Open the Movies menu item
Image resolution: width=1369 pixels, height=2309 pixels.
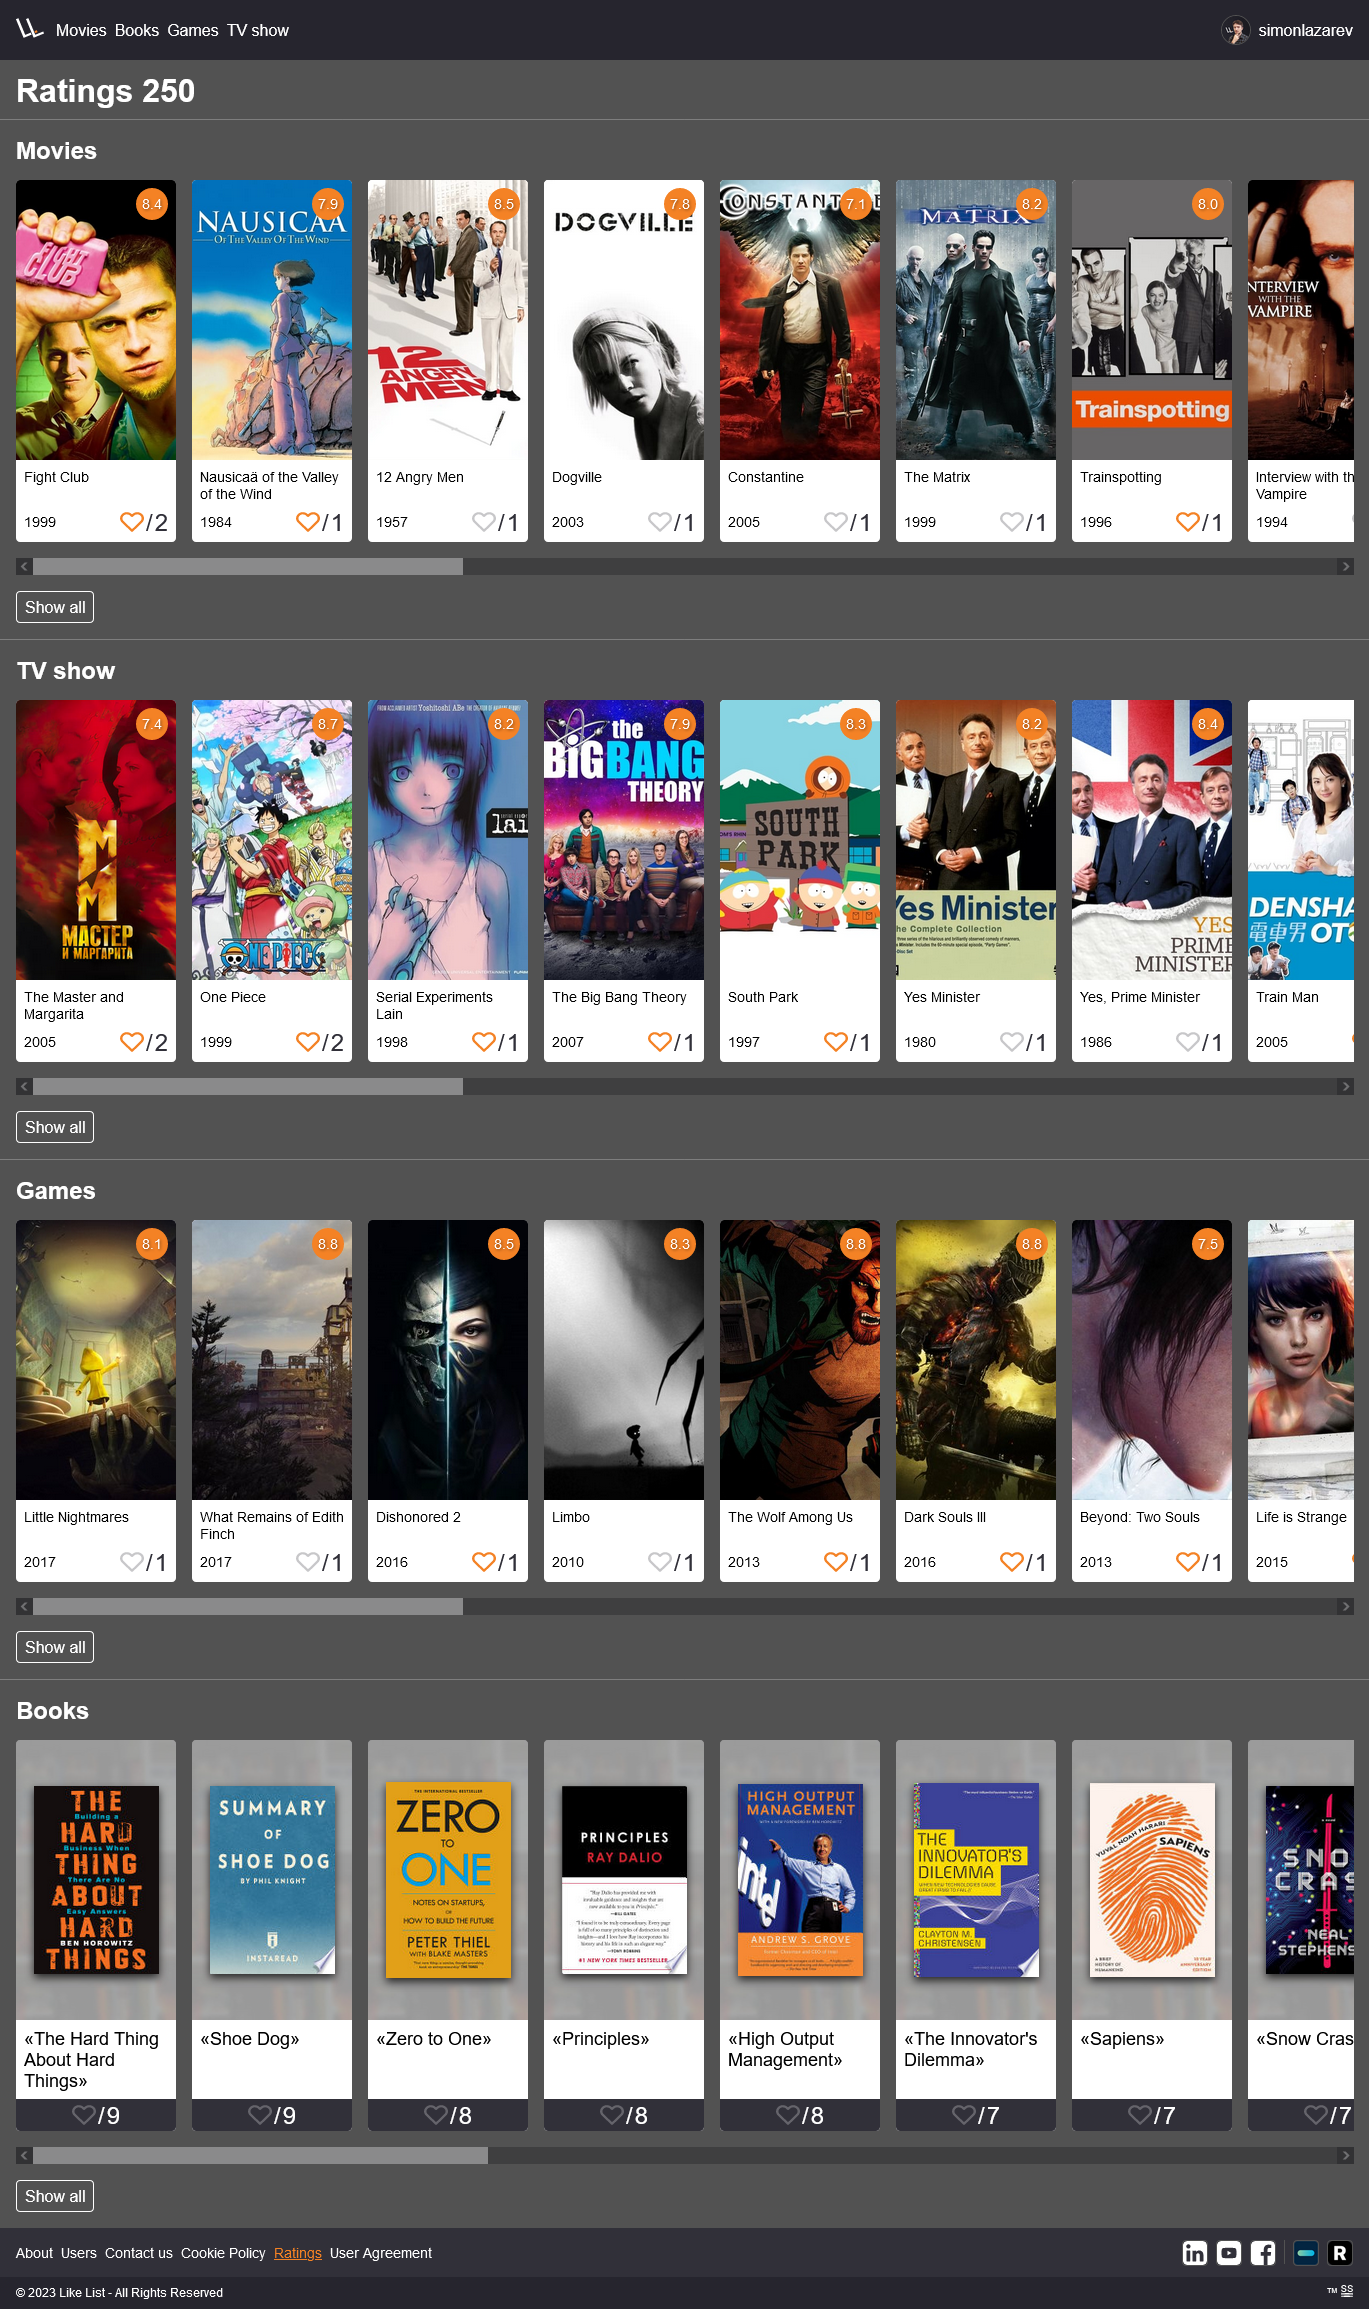coord(81,30)
